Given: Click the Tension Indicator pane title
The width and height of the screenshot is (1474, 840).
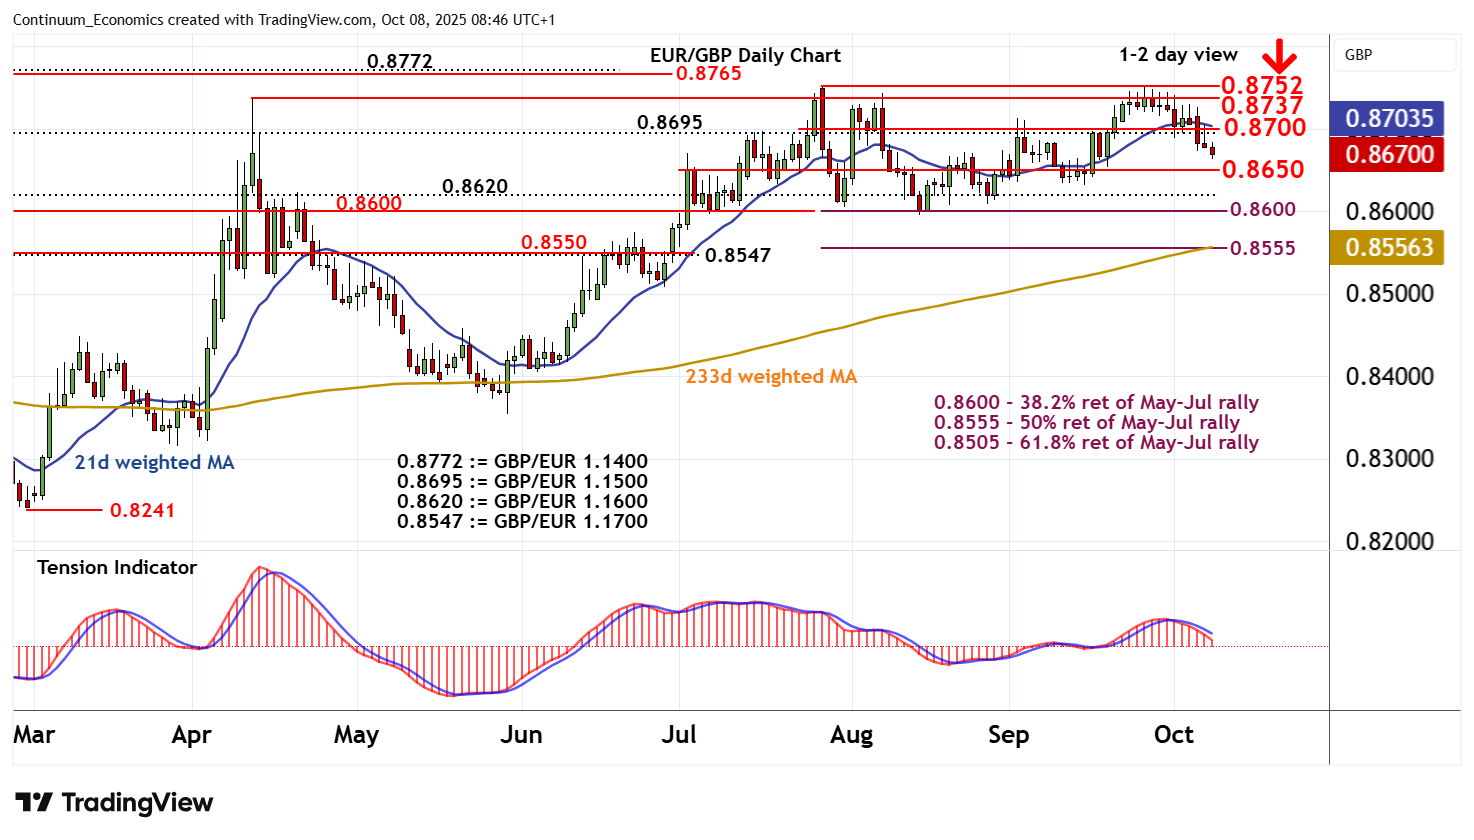Looking at the screenshot, I should [117, 567].
